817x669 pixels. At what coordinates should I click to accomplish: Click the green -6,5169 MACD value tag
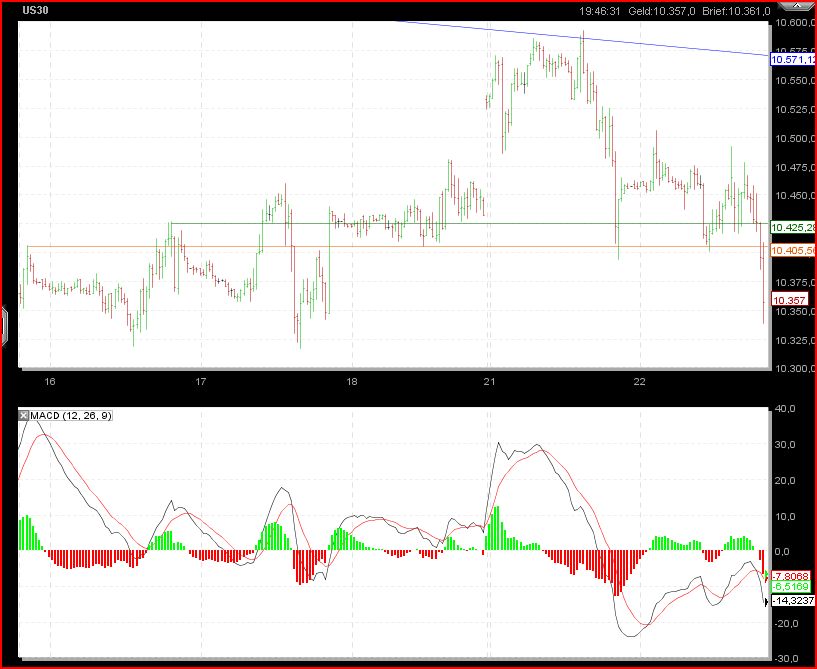click(790, 587)
